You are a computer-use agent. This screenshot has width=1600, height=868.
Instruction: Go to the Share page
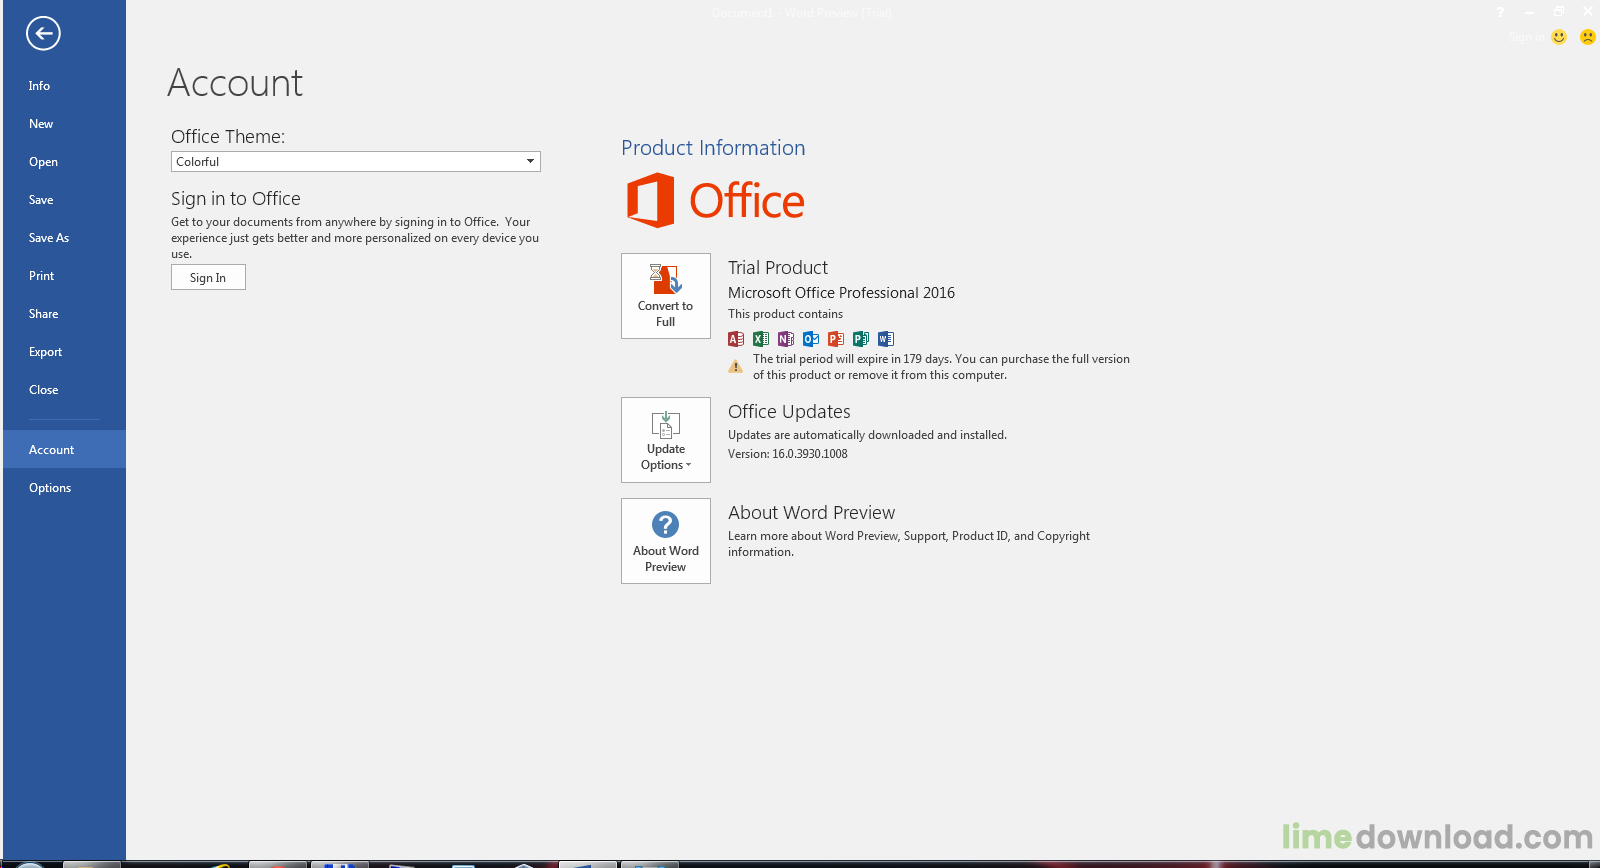tap(64, 314)
